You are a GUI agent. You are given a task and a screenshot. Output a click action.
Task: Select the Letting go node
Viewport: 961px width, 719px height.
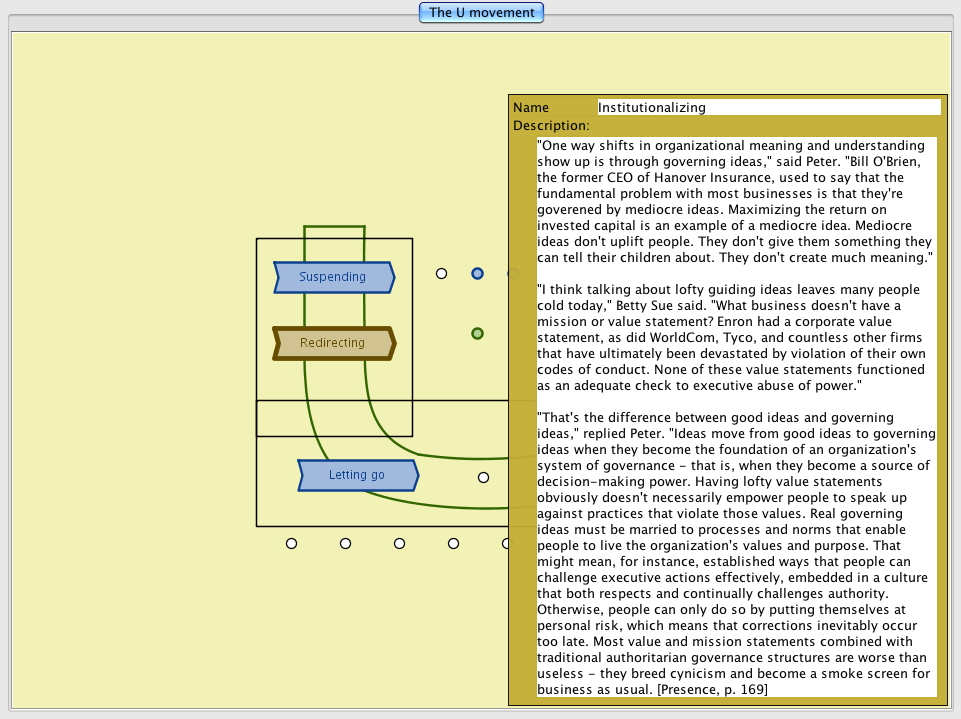pos(357,475)
